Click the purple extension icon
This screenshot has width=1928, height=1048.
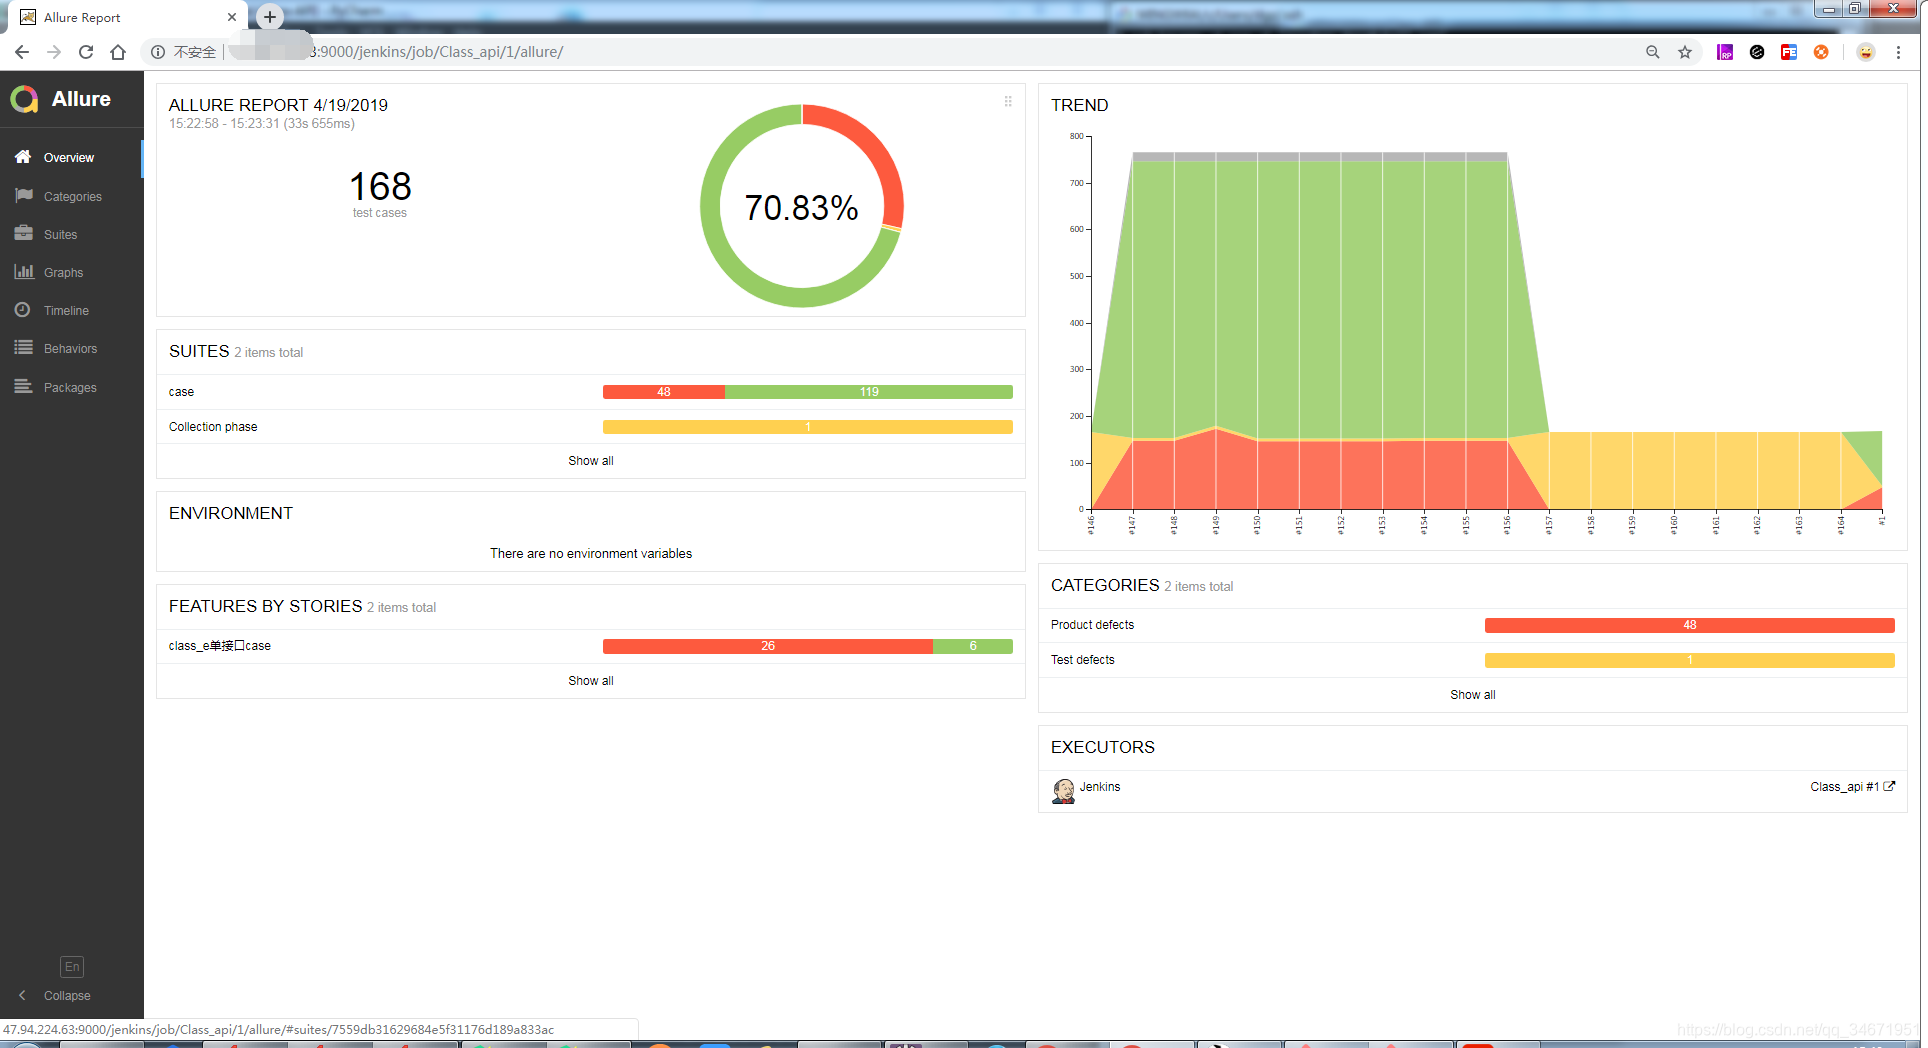pyautogui.click(x=1725, y=52)
